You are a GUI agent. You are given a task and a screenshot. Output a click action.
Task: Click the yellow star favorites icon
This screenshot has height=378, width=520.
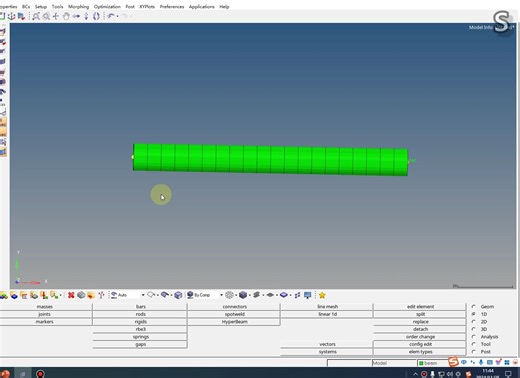pyautogui.click(x=322, y=295)
